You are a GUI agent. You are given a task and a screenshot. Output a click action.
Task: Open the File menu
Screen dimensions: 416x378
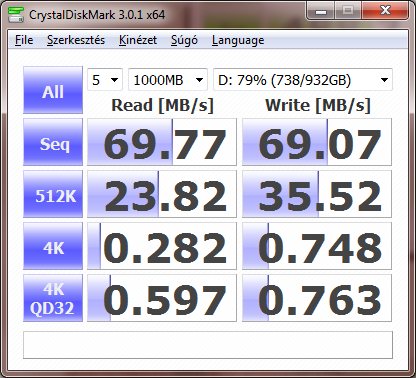click(x=24, y=40)
